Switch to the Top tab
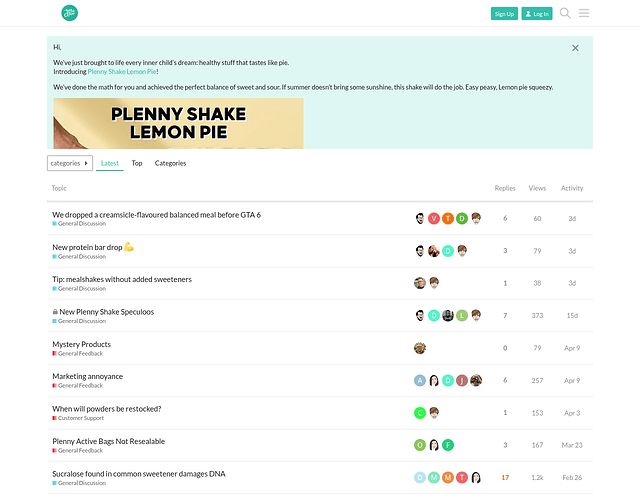This screenshot has width=640, height=500. point(137,163)
